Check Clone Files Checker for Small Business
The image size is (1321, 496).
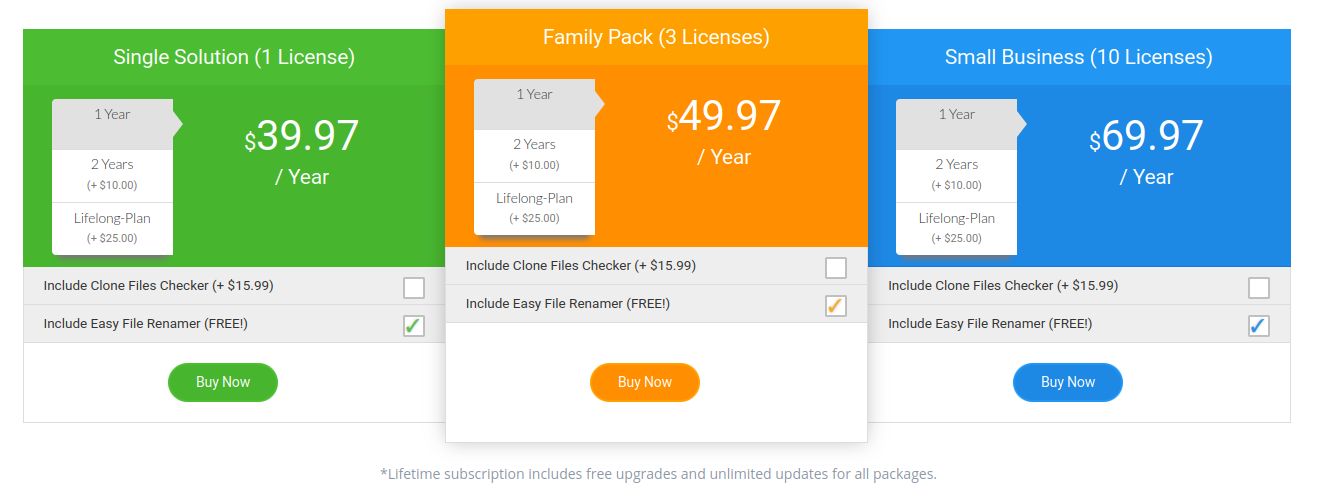[x=1259, y=288]
